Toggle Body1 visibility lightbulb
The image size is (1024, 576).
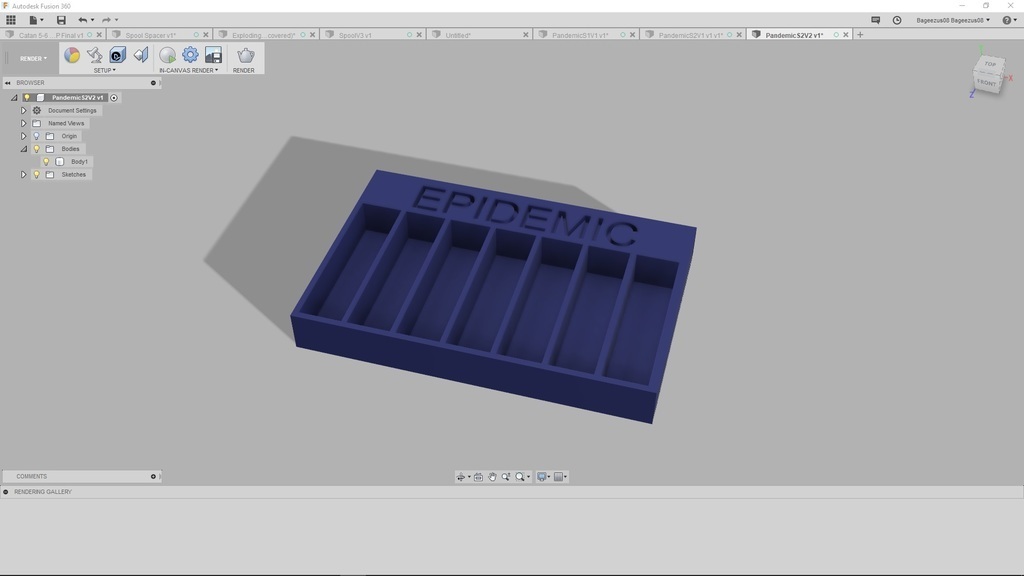click(46, 161)
